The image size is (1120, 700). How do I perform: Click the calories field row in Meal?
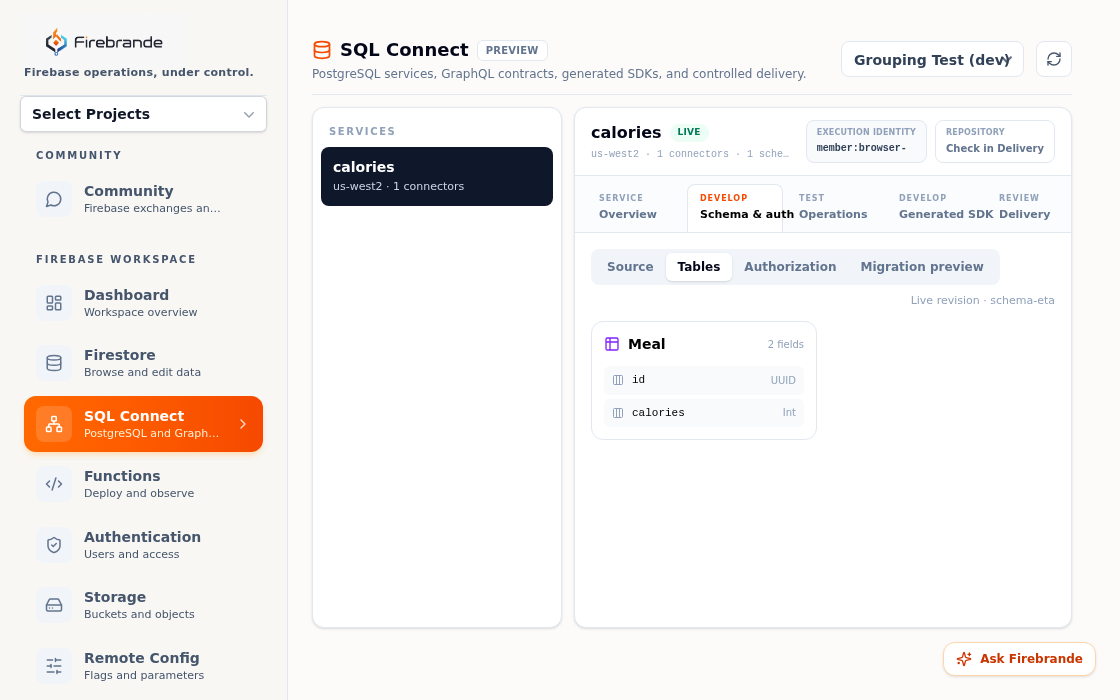(704, 413)
